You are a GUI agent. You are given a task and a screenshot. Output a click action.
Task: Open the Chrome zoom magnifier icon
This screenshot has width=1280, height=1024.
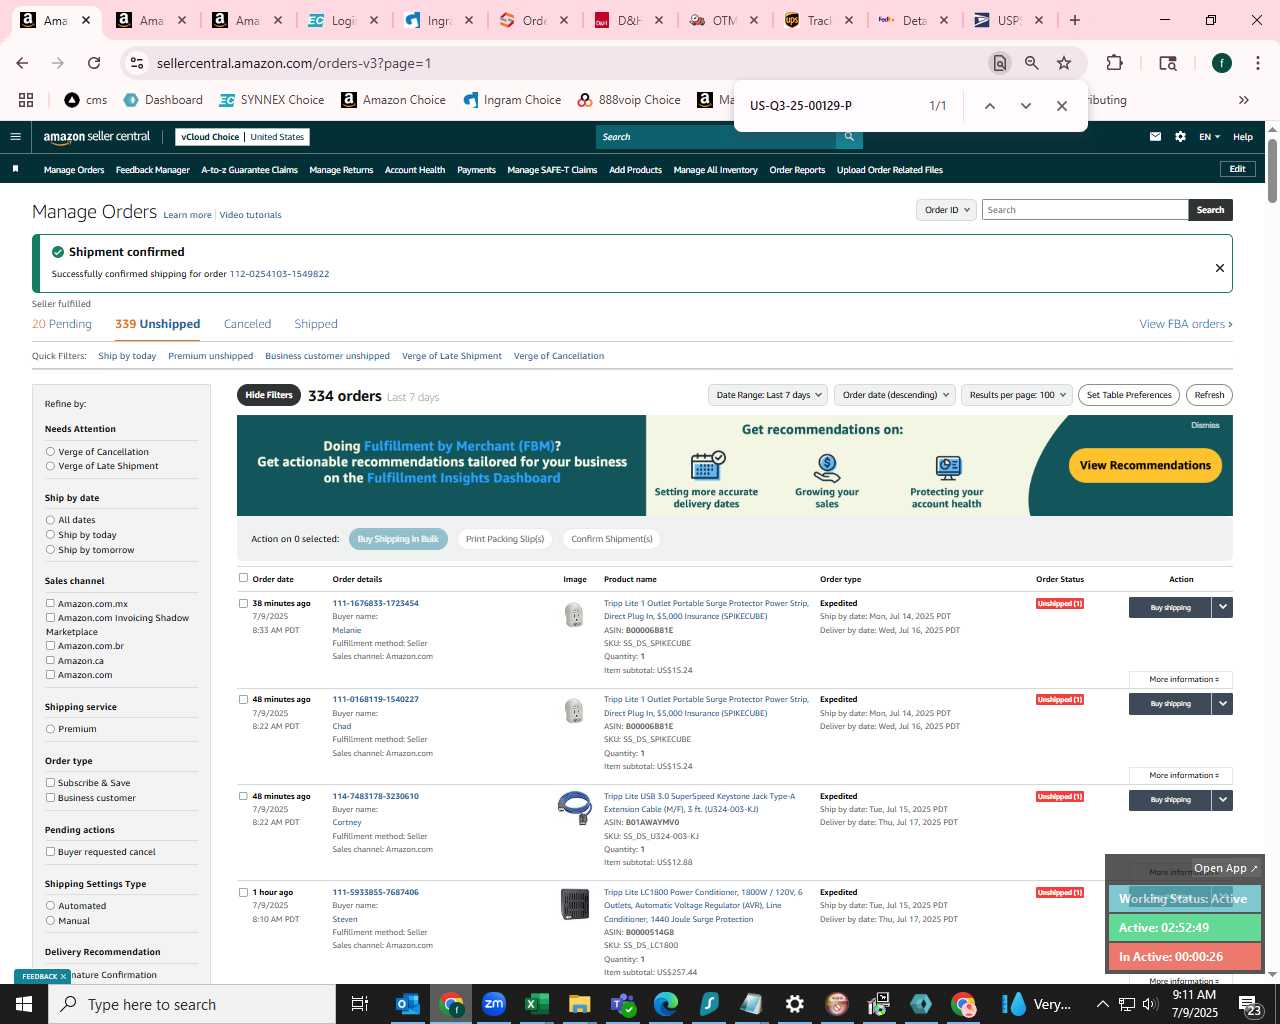1031,63
